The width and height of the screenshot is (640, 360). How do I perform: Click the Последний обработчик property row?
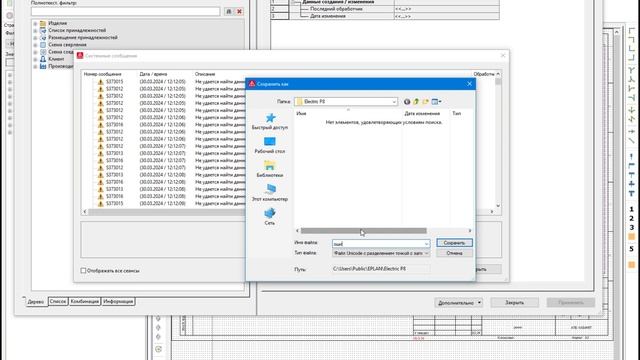[x=385, y=9]
